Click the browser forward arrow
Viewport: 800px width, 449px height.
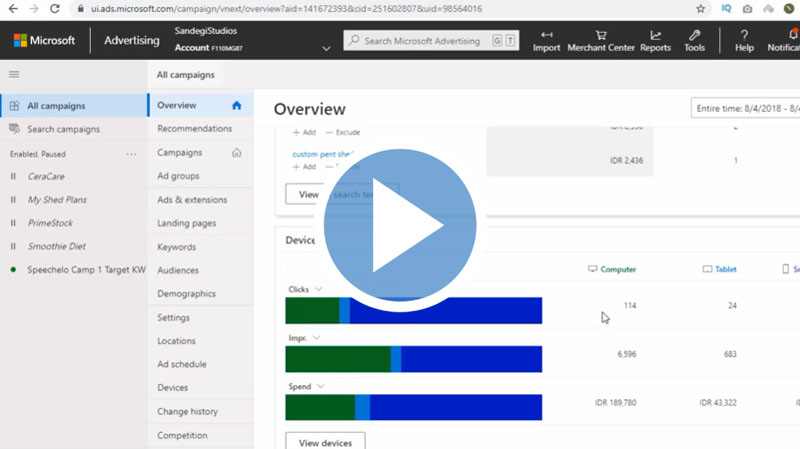(x=34, y=9)
